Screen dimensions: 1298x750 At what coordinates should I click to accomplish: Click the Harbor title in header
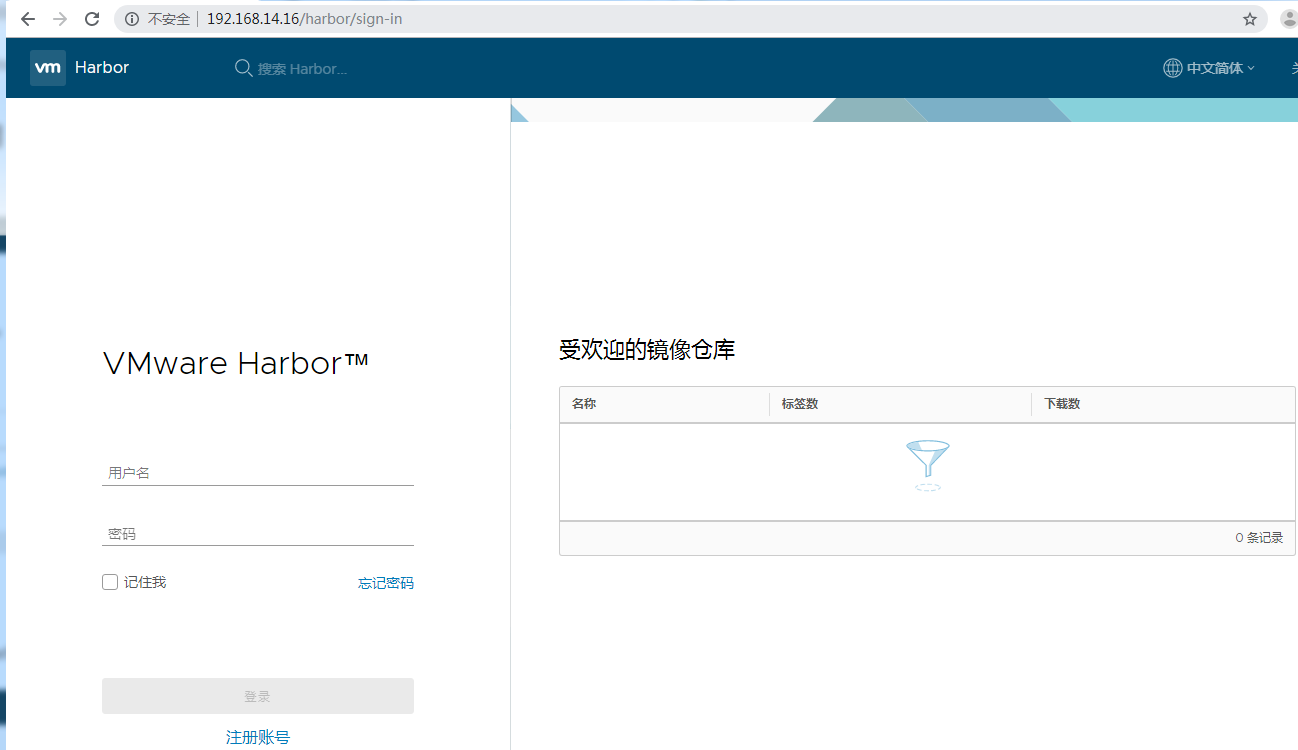tap(102, 68)
